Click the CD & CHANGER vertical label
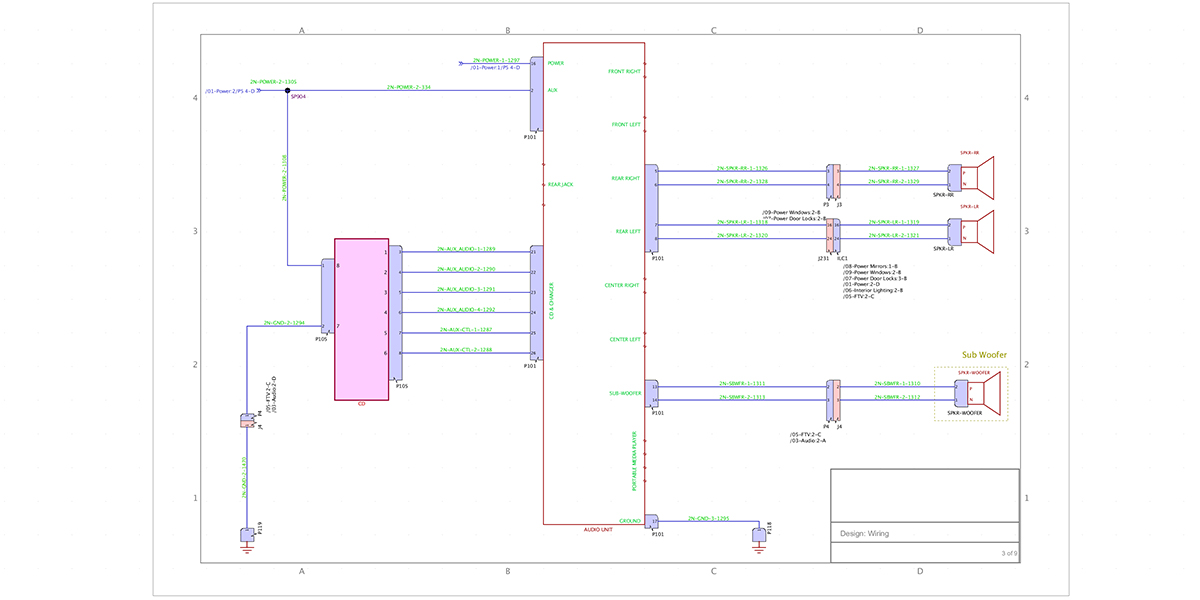 pyautogui.click(x=551, y=302)
